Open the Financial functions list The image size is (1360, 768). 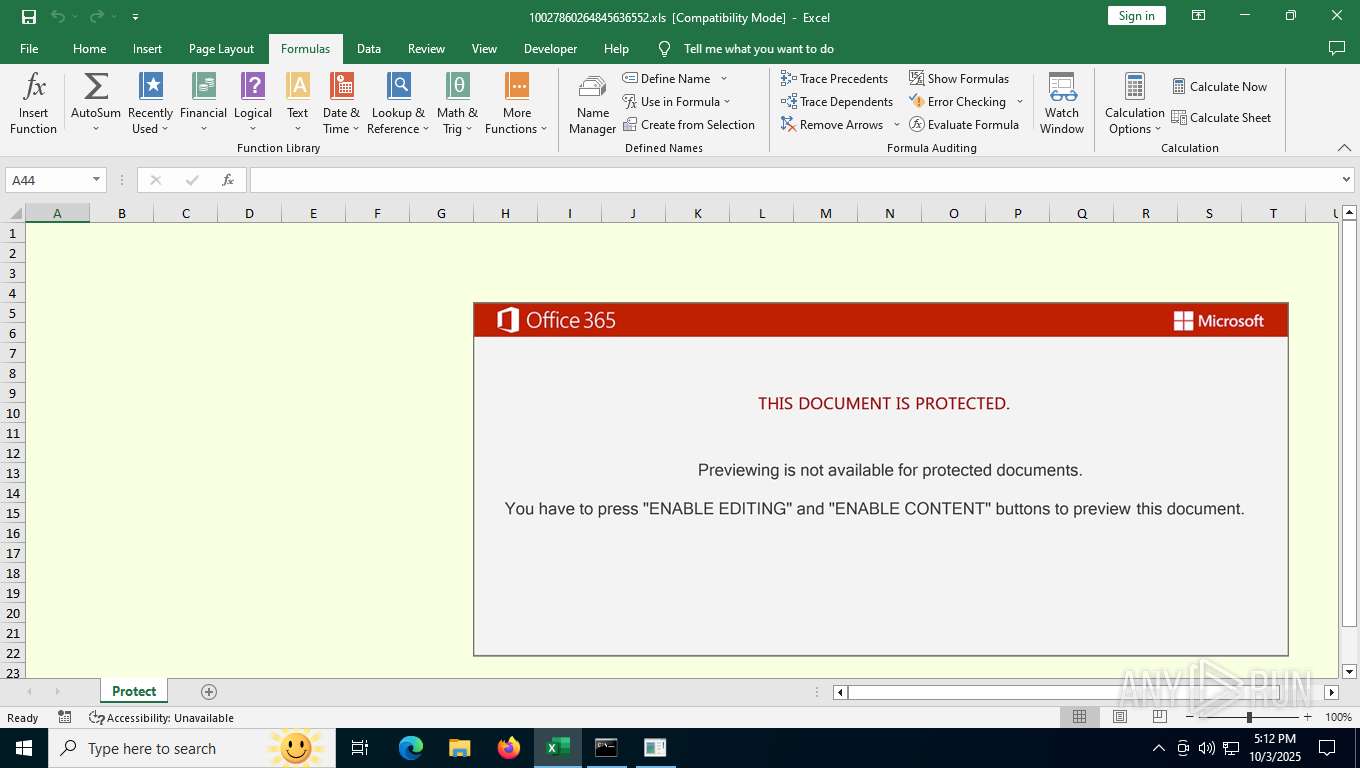tap(203, 103)
